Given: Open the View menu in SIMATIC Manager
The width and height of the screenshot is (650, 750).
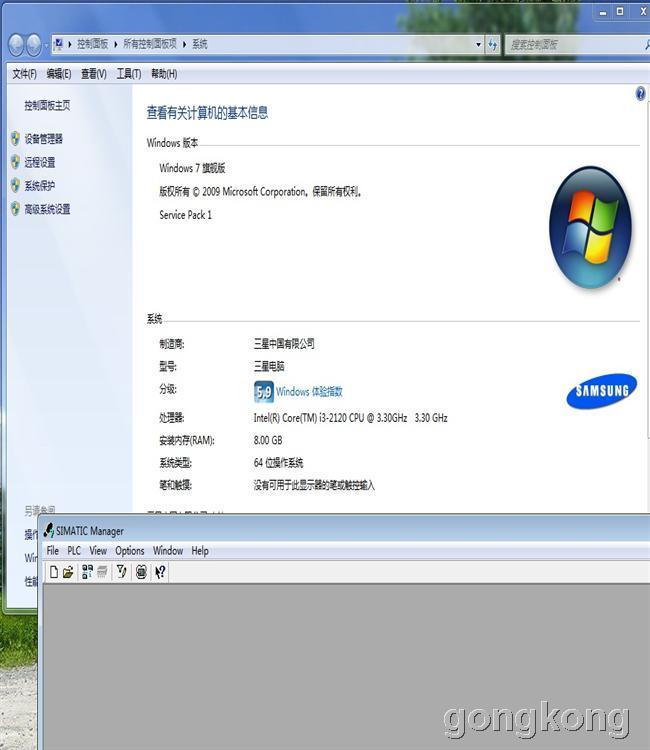Looking at the screenshot, I should pyautogui.click(x=98, y=551).
